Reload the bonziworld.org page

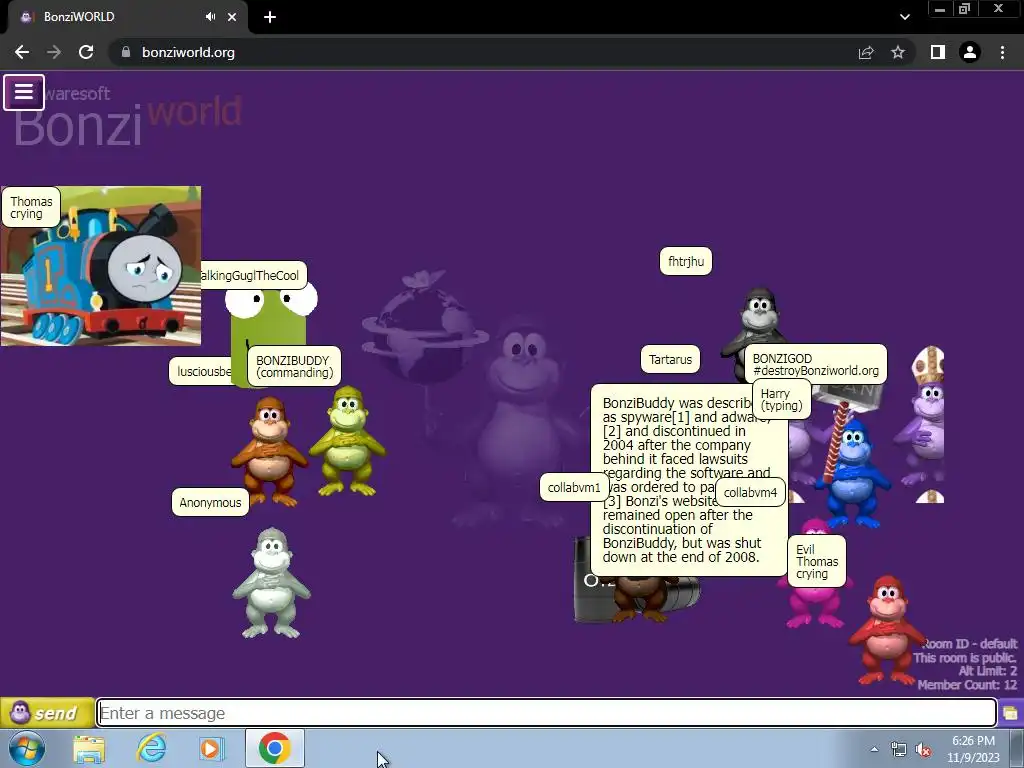click(86, 52)
